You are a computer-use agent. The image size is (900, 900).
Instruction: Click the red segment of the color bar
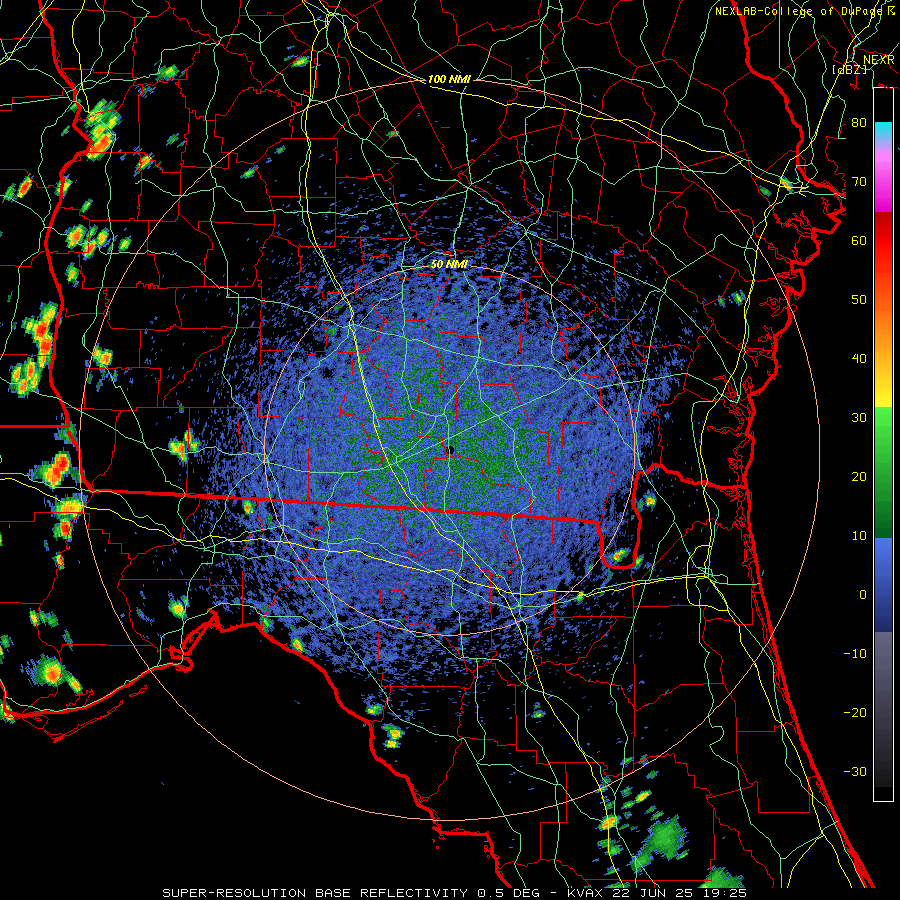click(883, 241)
